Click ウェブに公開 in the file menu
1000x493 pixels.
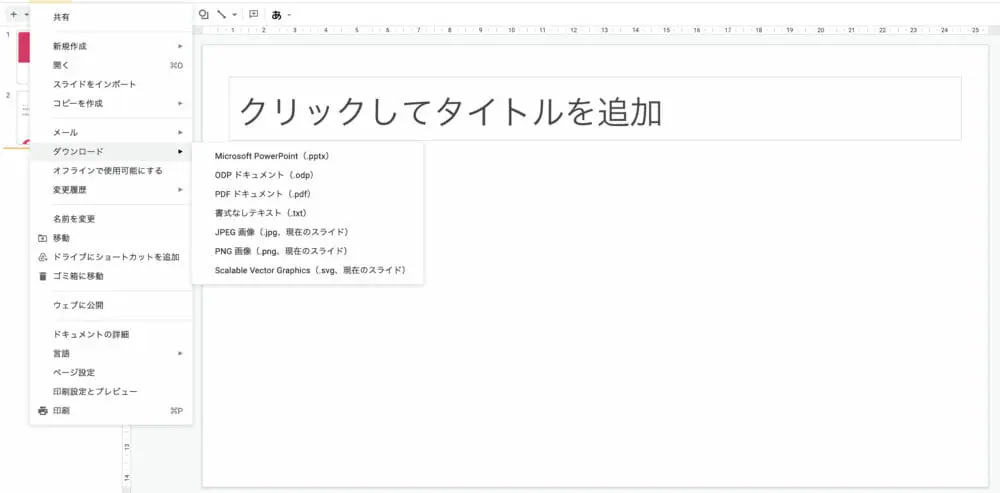tap(78, 305)
